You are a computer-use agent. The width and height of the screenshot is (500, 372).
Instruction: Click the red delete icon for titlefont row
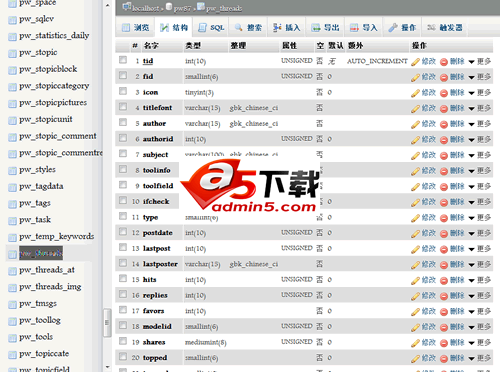pos(444,109)
